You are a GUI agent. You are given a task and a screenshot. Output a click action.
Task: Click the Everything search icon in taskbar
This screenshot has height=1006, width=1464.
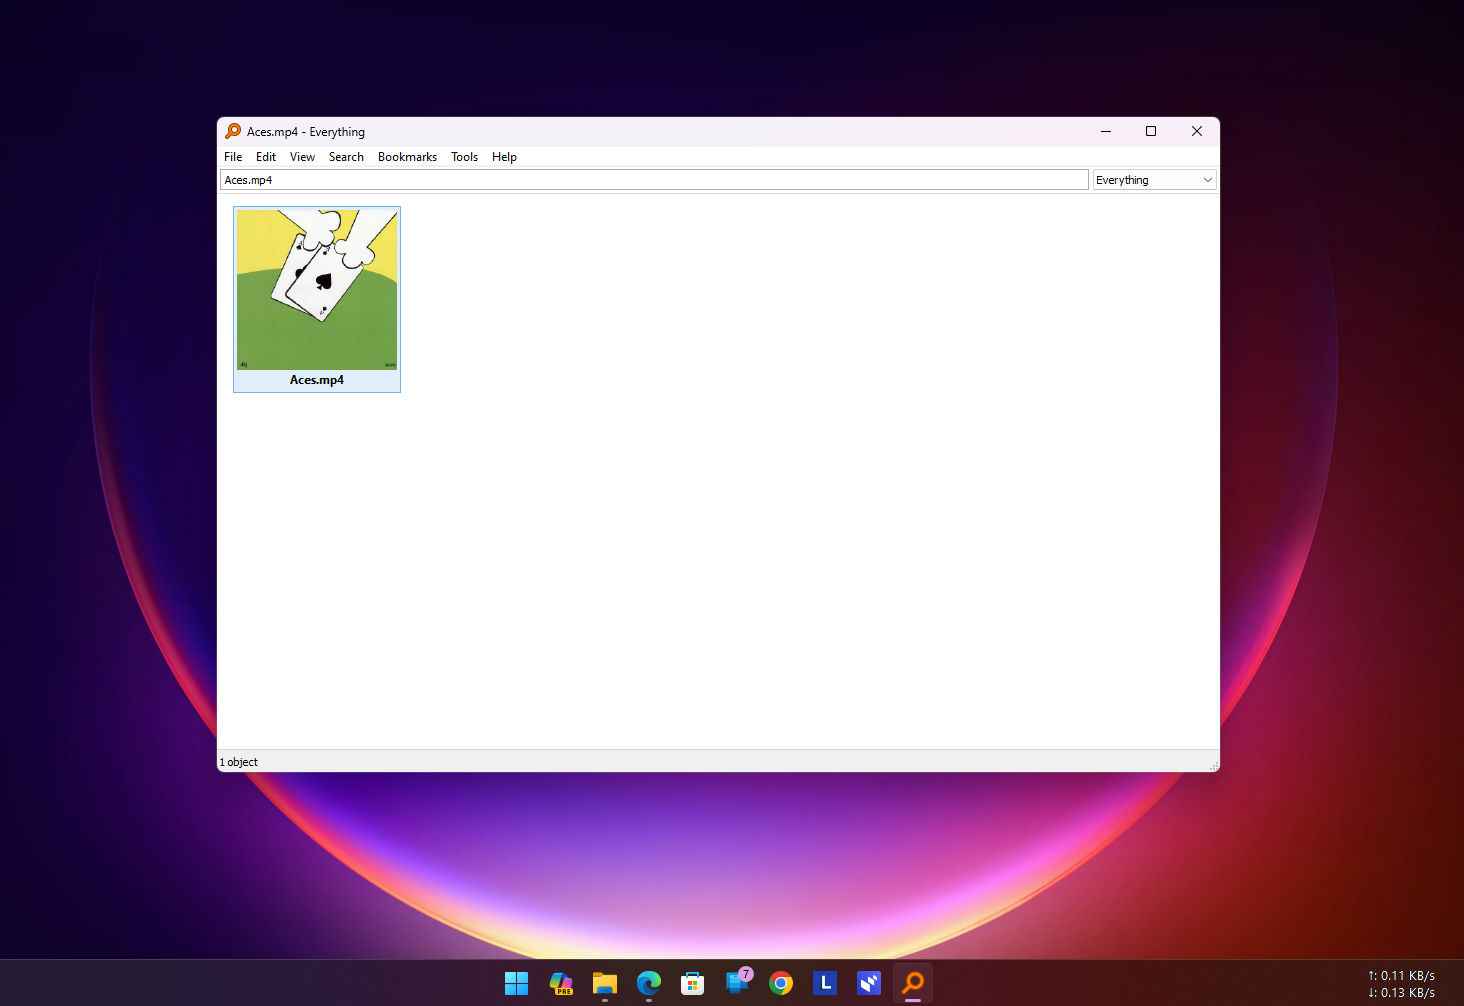(x=913, y=983)
